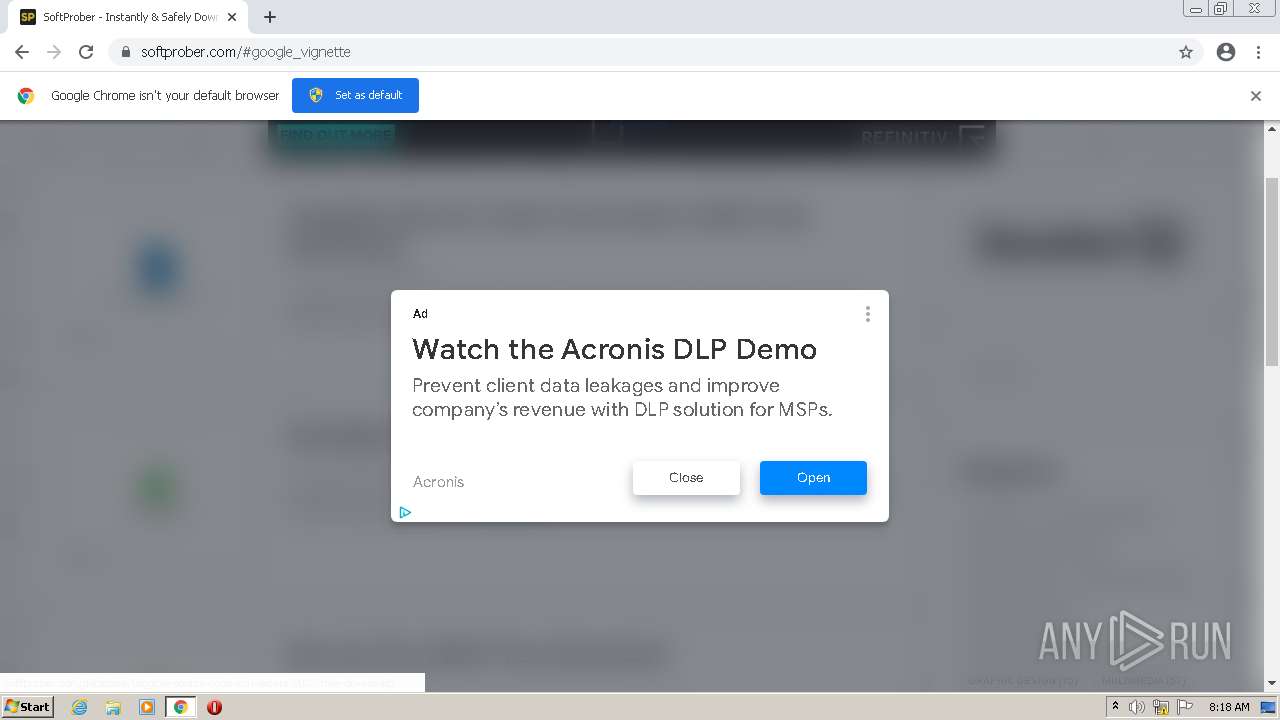Click the AdChoices triangle icon
The height and width of the screenshot is (720, 1280).
(x=405, y=512)
